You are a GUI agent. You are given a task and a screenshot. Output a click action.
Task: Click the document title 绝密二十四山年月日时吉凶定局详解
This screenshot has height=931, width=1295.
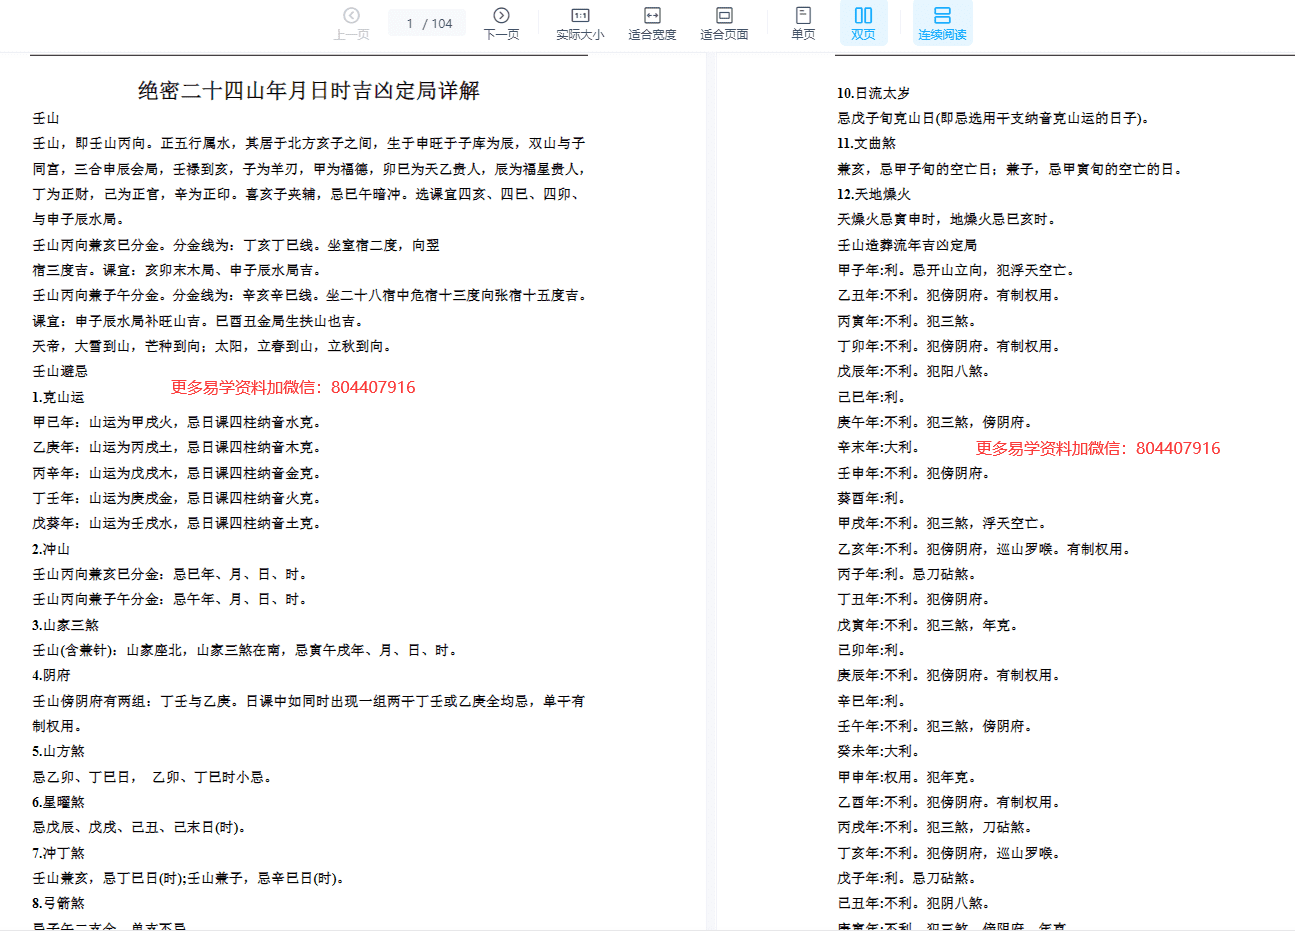pos(309,91)
